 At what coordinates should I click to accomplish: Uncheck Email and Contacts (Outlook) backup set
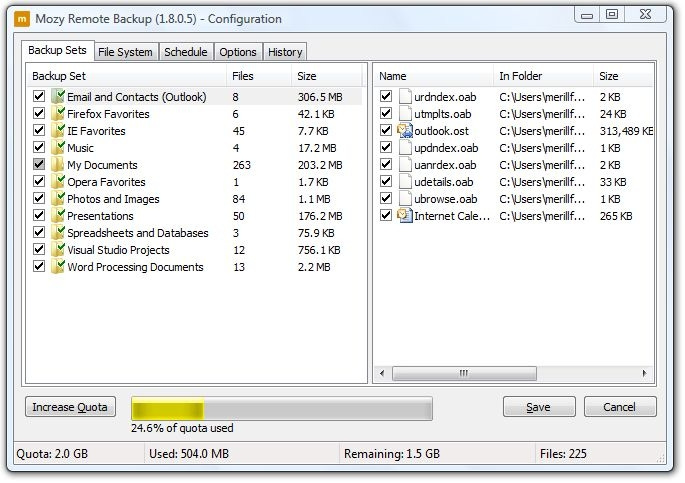coord(39,96)
